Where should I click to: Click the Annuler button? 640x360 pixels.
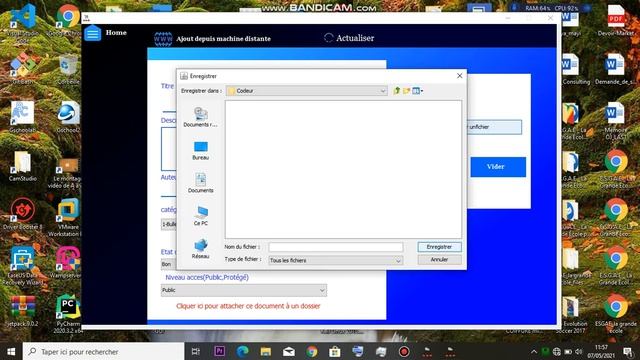point(439,260)
